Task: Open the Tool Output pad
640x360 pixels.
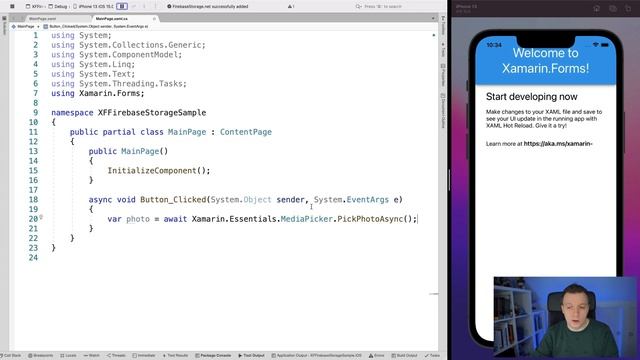Action: [251, 356]
